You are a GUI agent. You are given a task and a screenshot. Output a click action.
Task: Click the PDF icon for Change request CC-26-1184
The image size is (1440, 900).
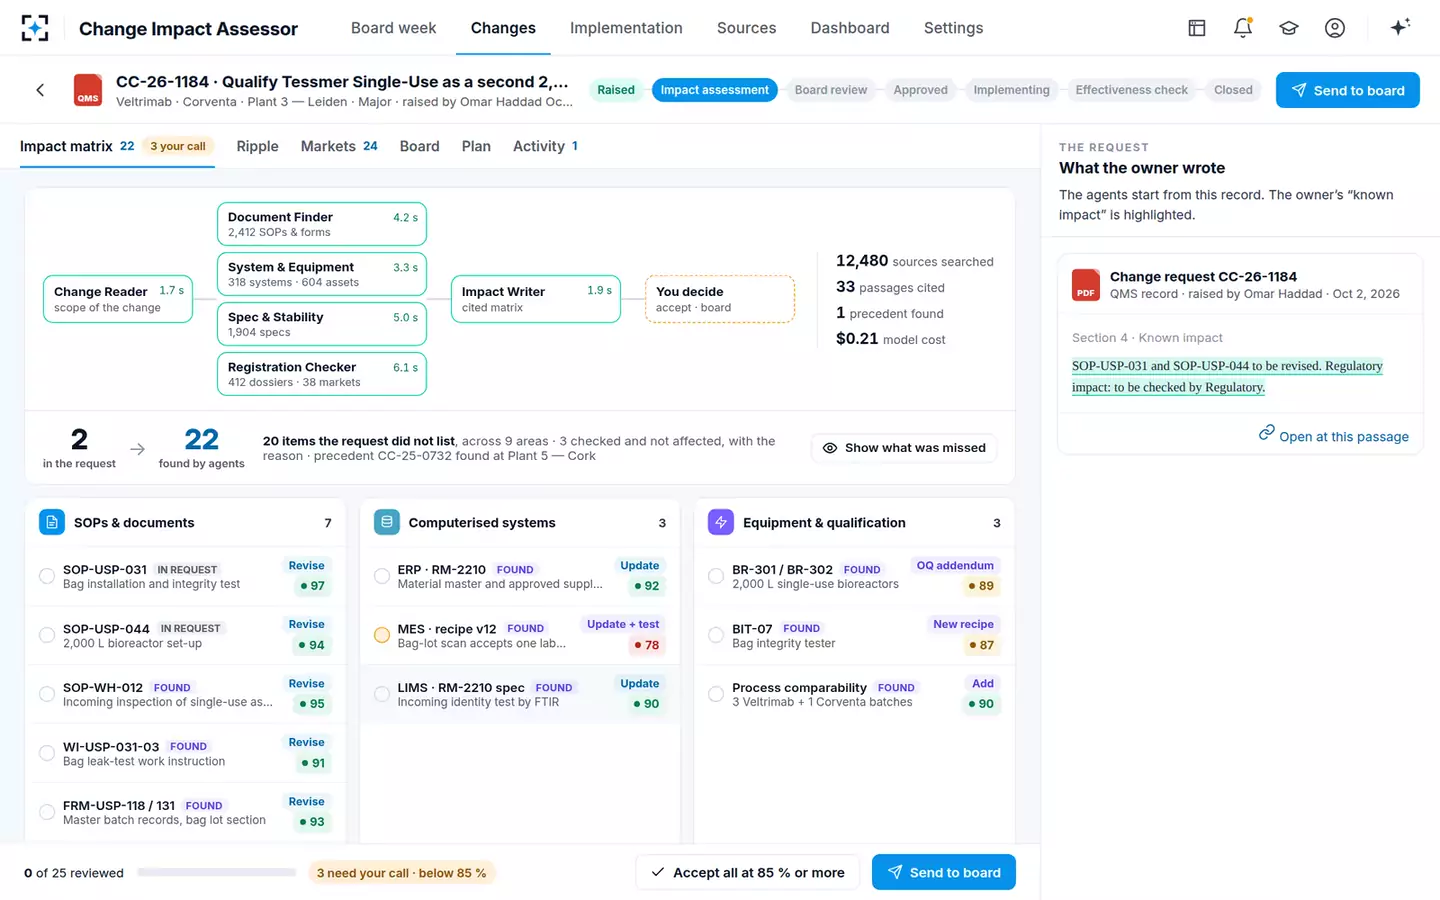1086,285
